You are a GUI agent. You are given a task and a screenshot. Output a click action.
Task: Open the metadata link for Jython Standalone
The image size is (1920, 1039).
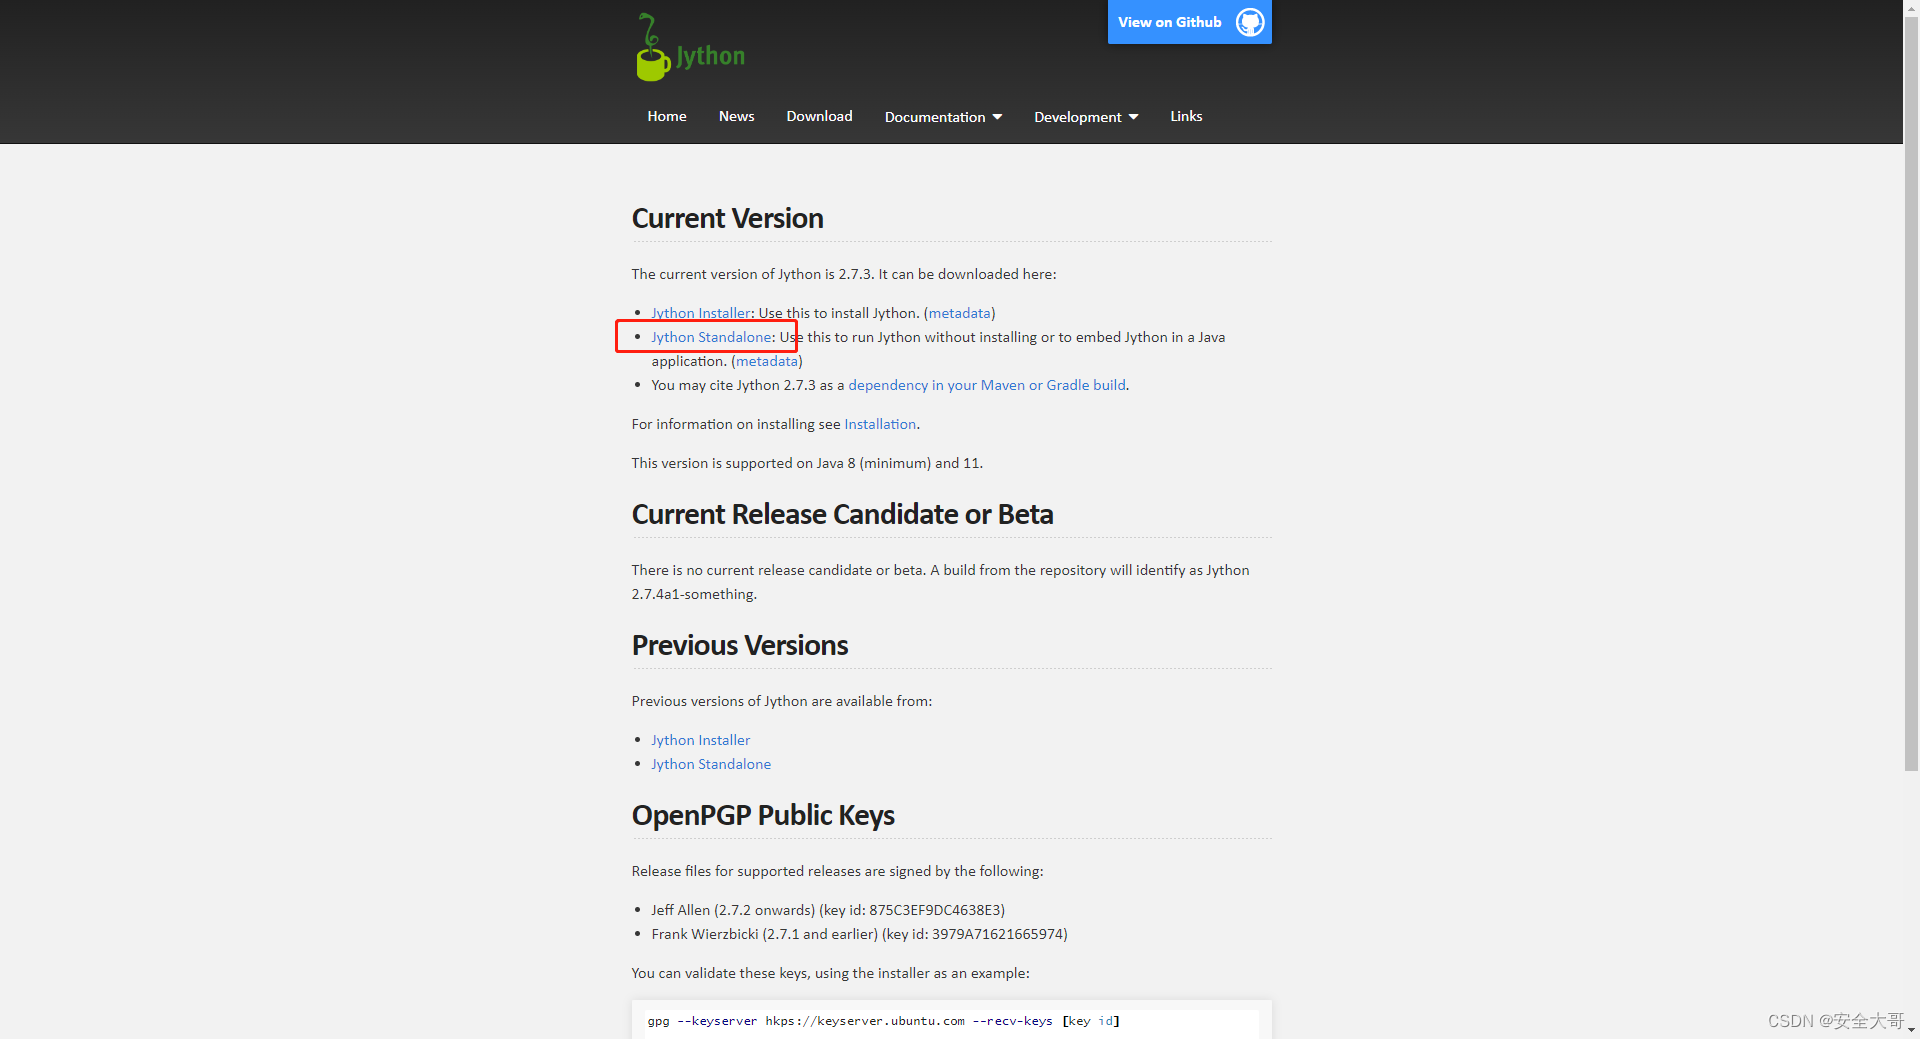click(767, 361)
